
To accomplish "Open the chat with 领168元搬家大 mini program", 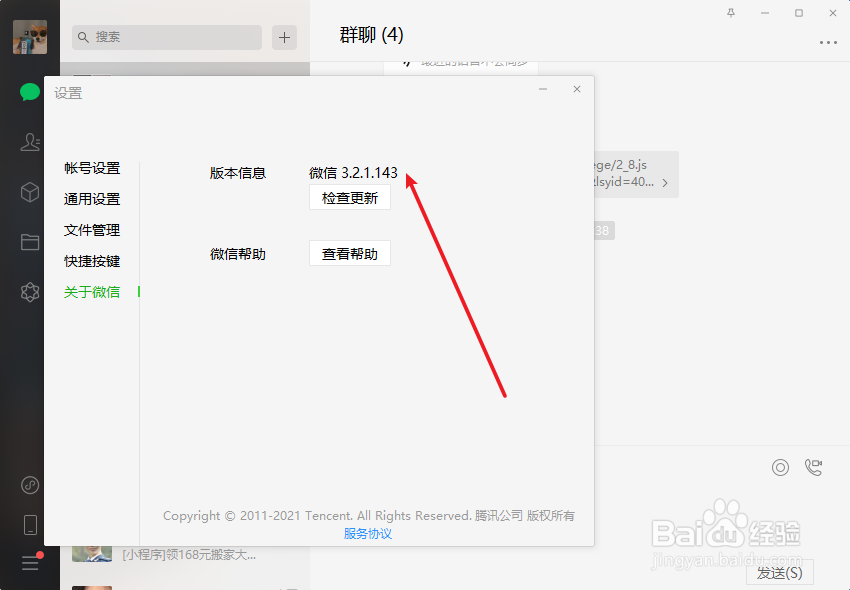I will pos(185,555).
